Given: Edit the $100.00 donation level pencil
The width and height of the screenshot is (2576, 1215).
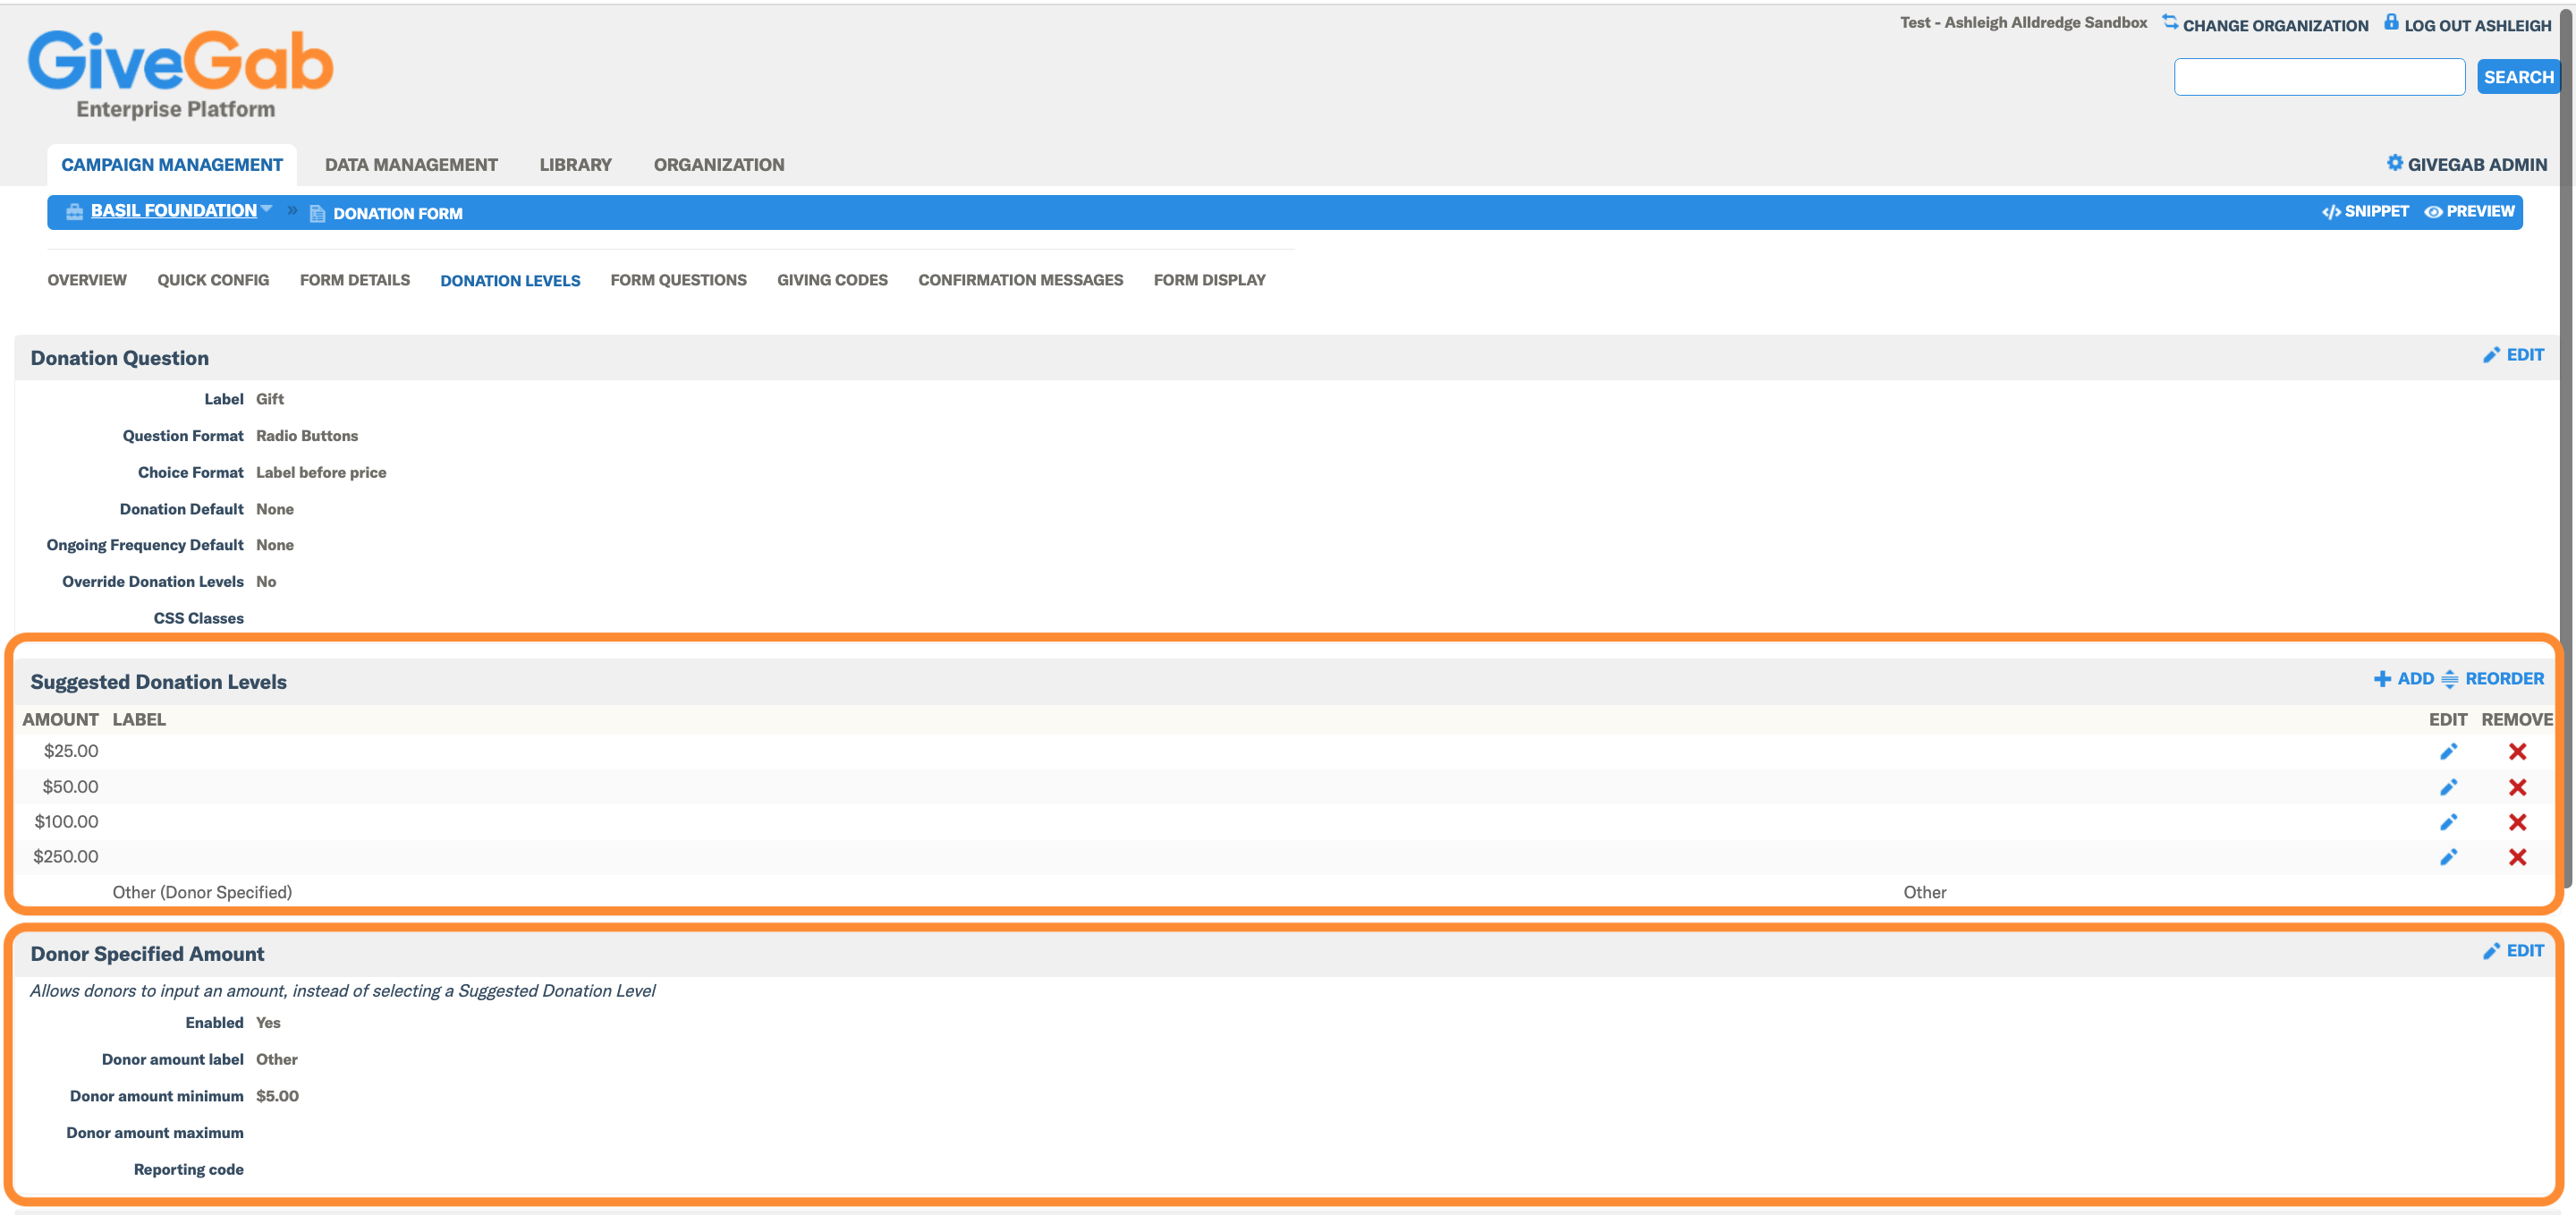Looking at the screenshot, I should click(2448, 822).
